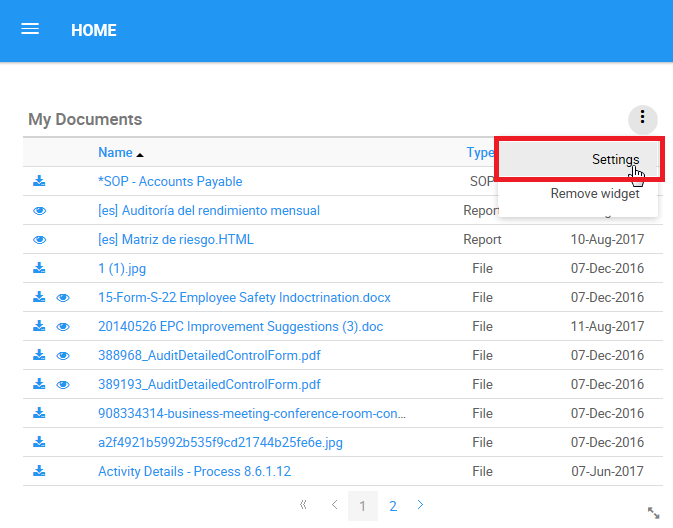Open the 20140526 EPC Improvement Suggestions link
Image resolution: width=673 pixels, height=528 pixels.
240,326
